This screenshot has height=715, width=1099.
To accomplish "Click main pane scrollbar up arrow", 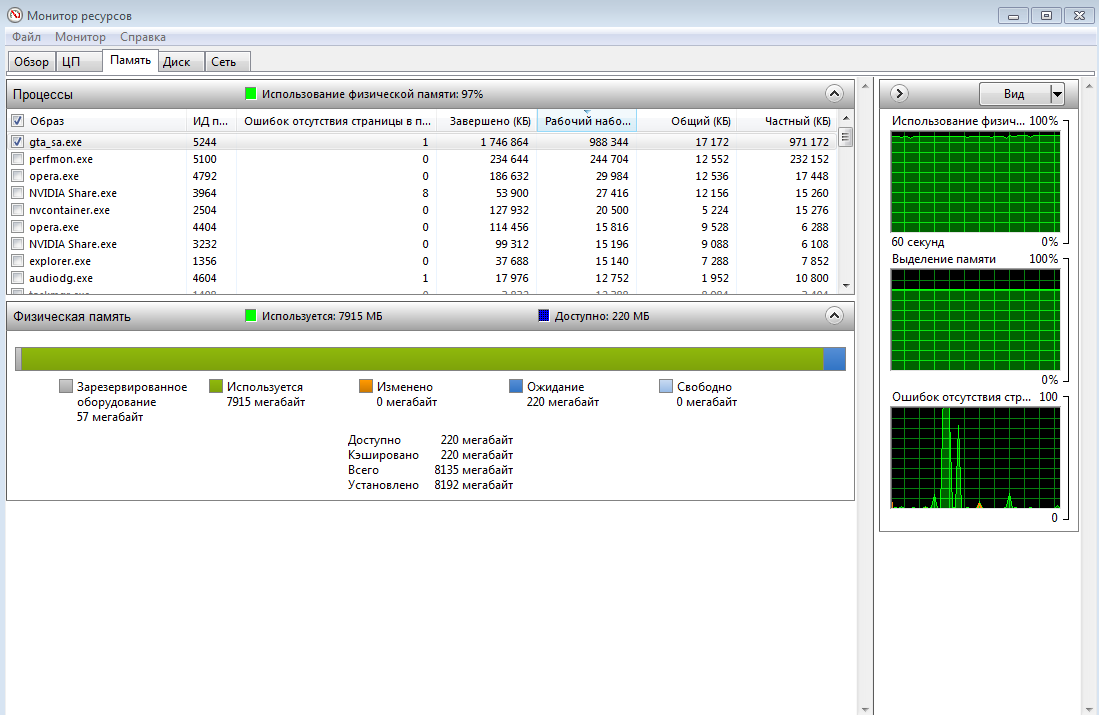I will 865,86.
